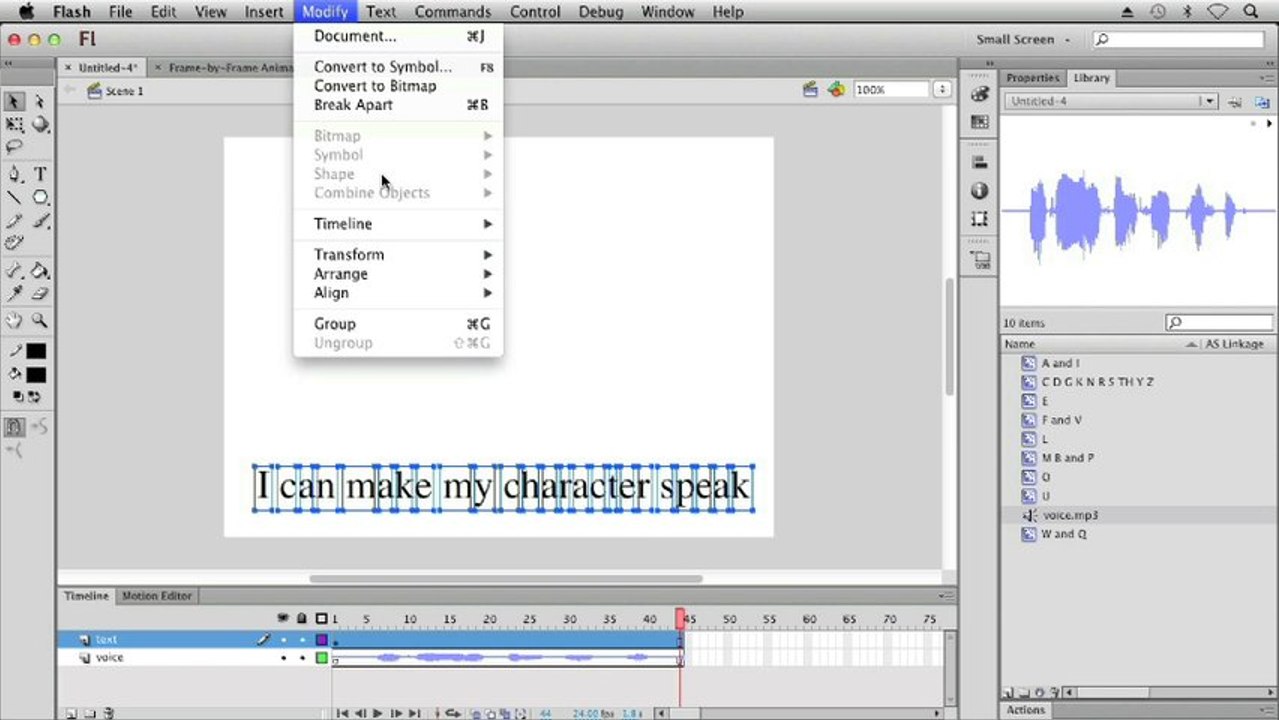Select the Subselection tool
Image resolution: width=1279 pixels, height=720 pixels.
coord(40,102)
